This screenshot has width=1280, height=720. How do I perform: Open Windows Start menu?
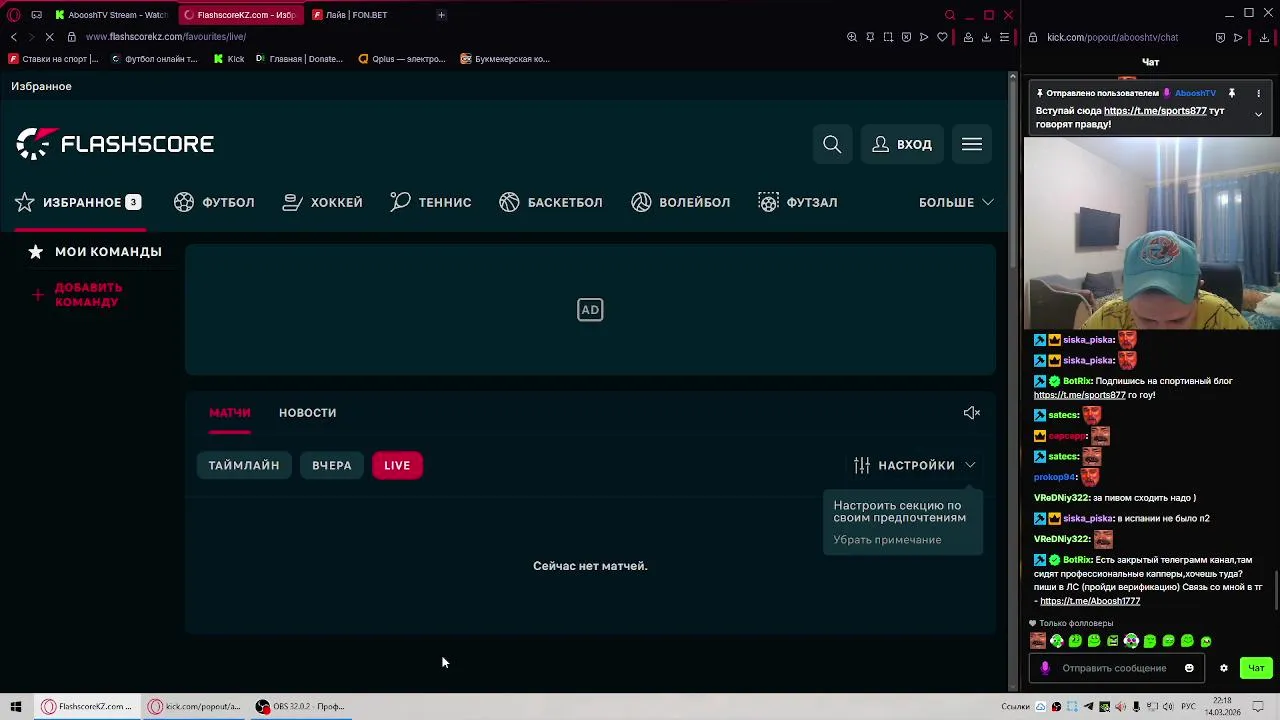tap(16, 706)
